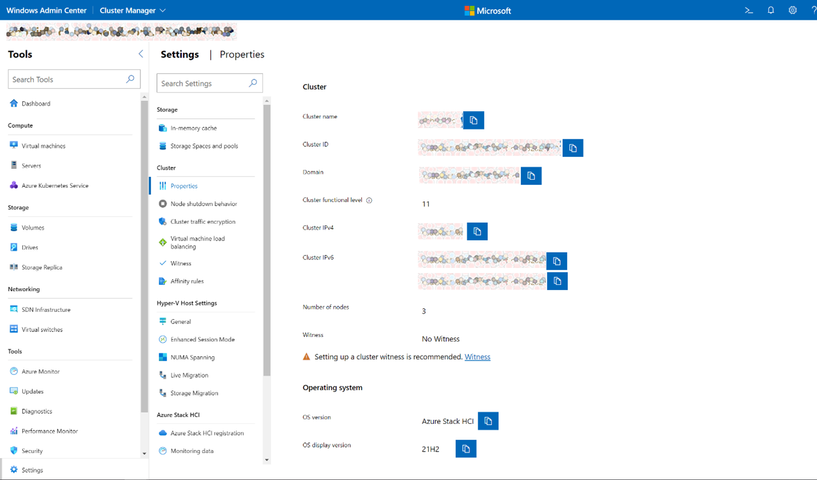Click the settings list scrollbar up arrow
This screenshot has height=480, width=817.
coord(267,101)
